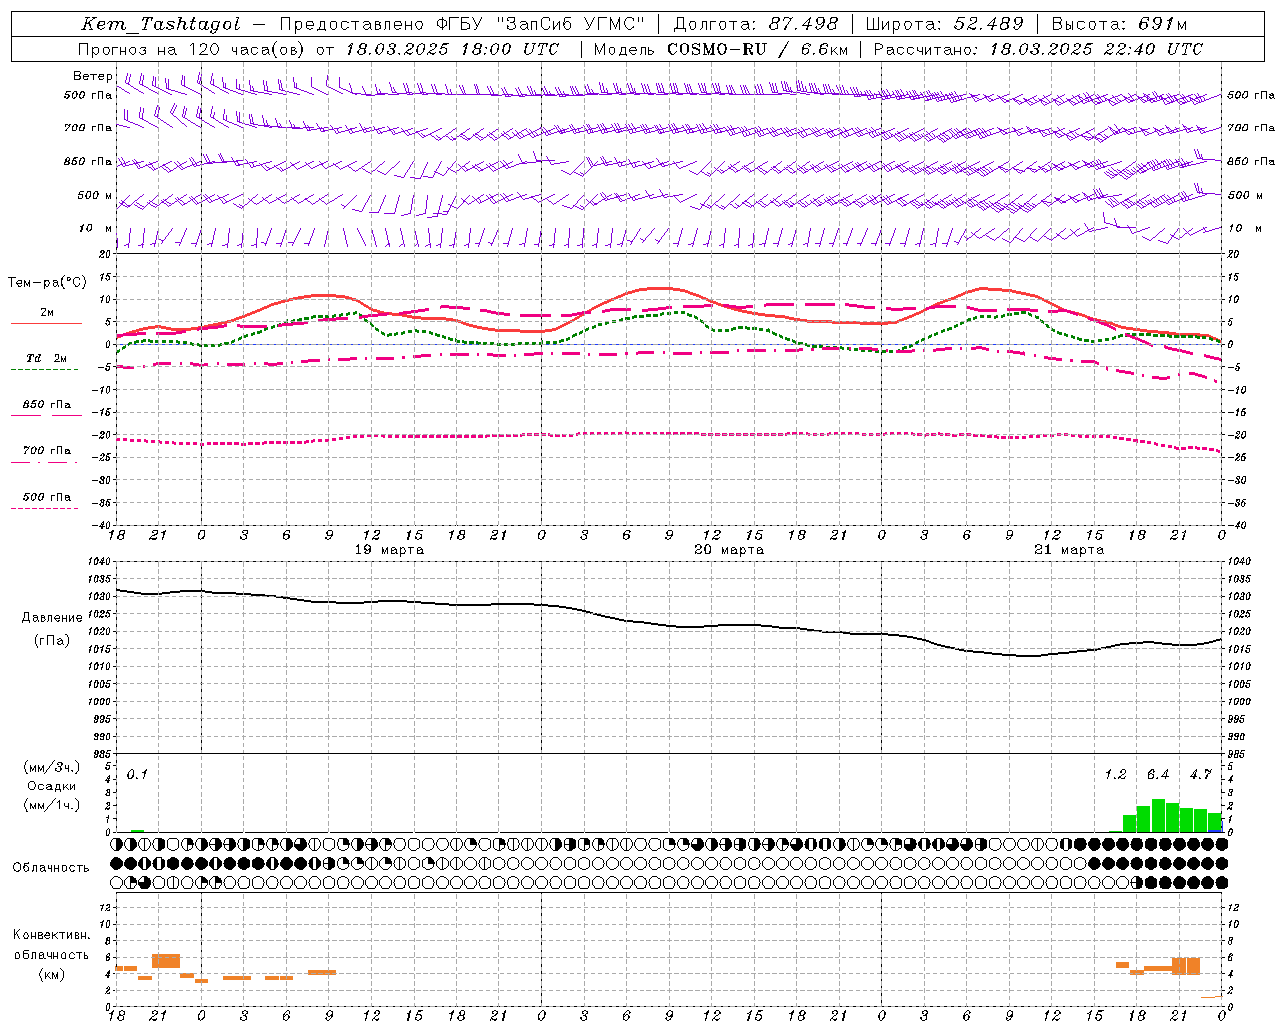Click the Модель COSMO-RU / 6.6км label
1280x1024 pixels.
pyautogui.click(x=721, y=49)
